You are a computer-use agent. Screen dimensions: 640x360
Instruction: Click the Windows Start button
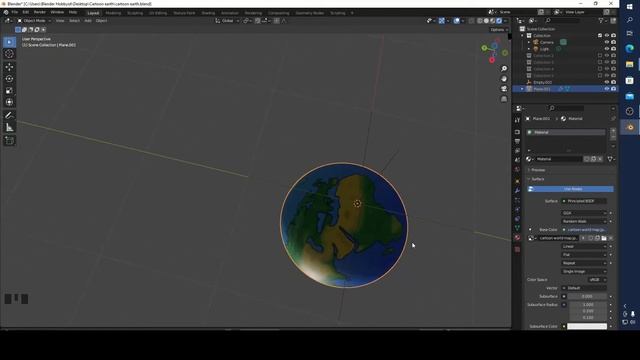[629, 7]
